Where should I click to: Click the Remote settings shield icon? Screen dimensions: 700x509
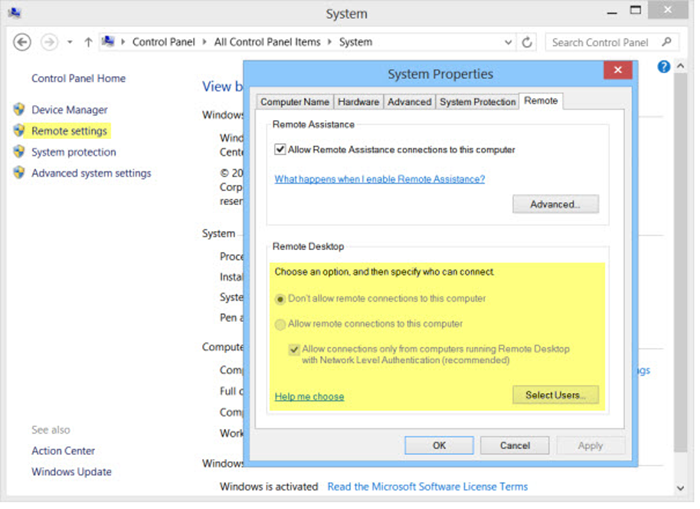(19, 131)
